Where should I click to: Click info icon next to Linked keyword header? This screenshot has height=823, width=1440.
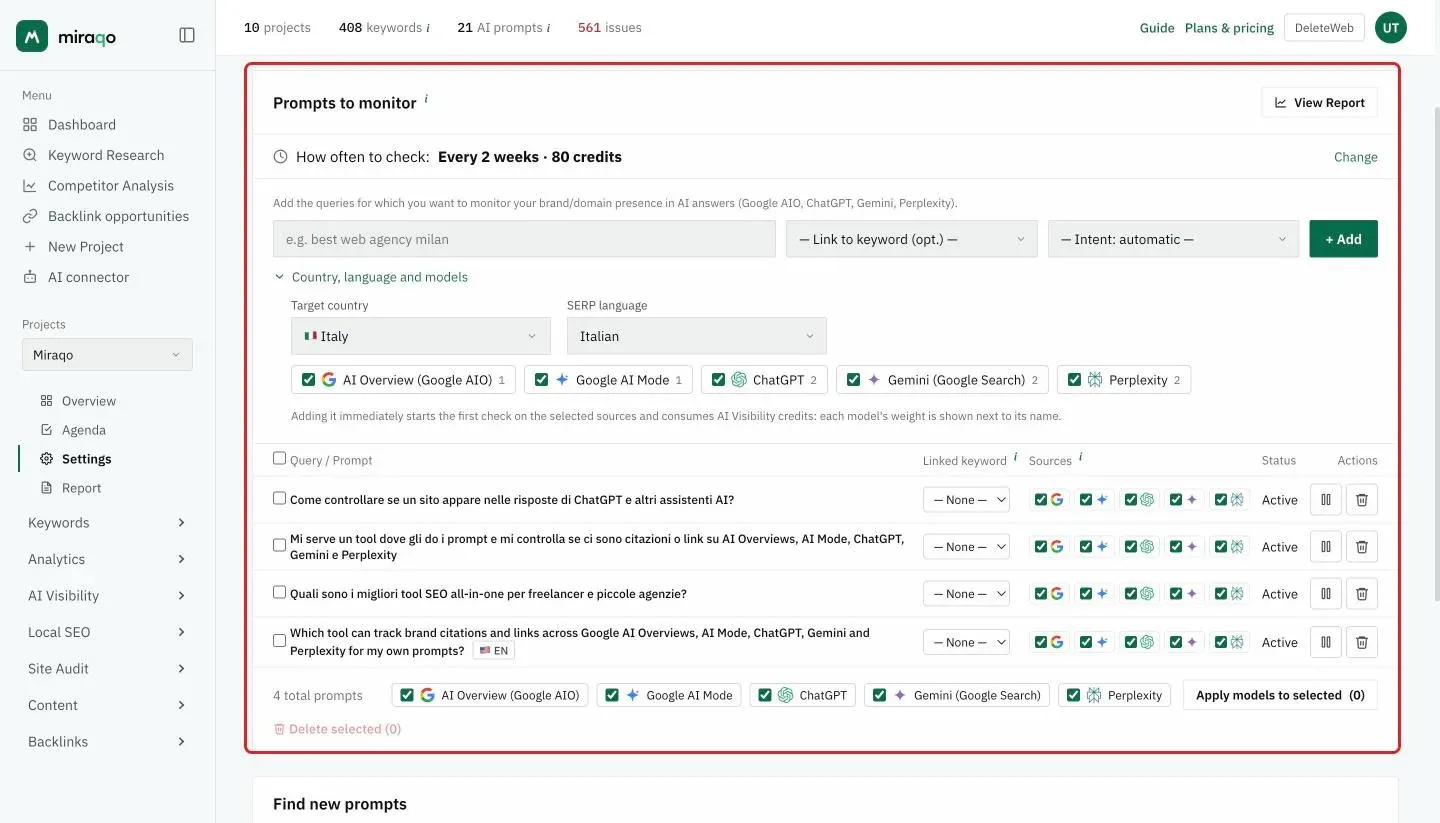tap(1016, 457)
